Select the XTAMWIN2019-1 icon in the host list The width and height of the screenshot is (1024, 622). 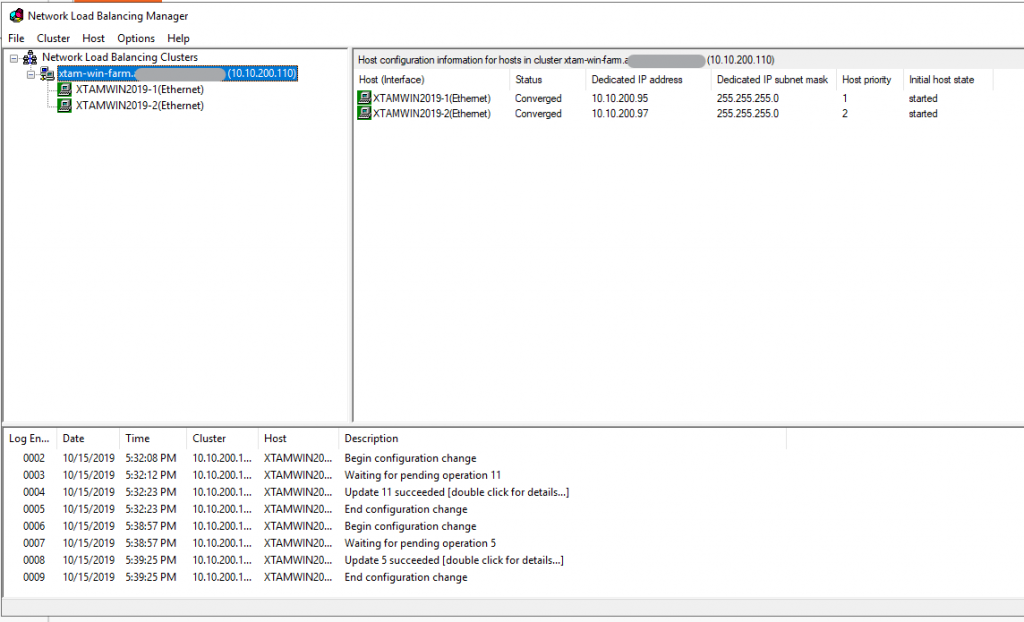click(x=364, y=98)
